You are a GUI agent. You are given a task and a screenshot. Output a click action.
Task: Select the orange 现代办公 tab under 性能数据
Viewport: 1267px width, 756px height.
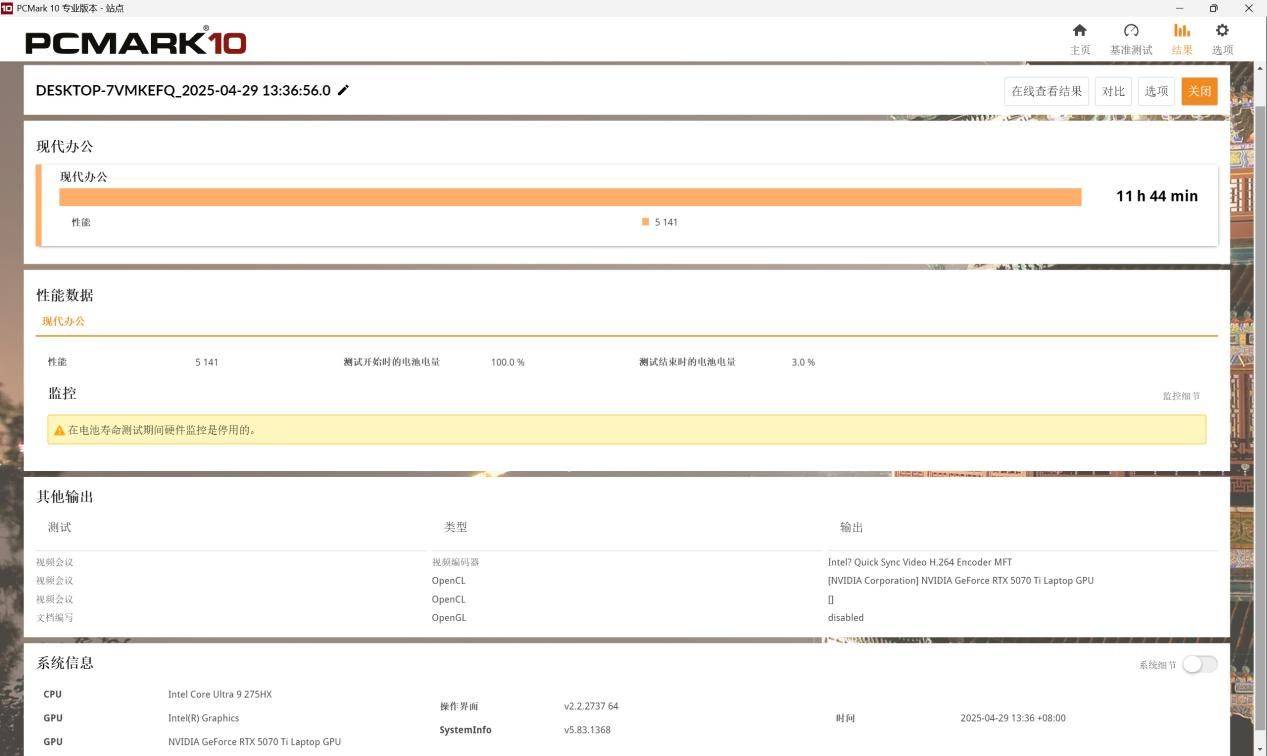[x=63, y=321]
